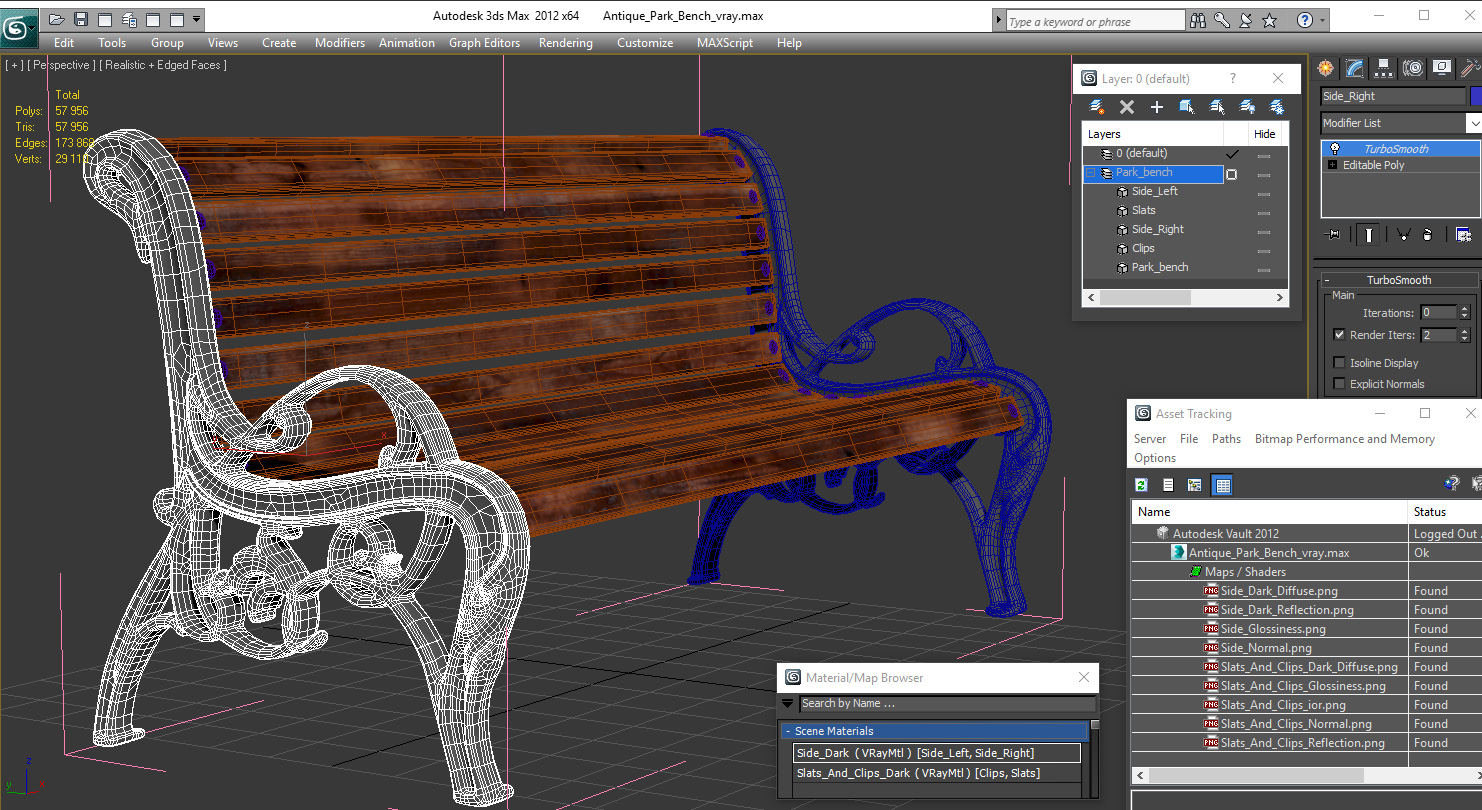Toggle Hide for Clips in Layer dialog
The height and width of the screenshot is (810, 1482).
[1264, 250]
